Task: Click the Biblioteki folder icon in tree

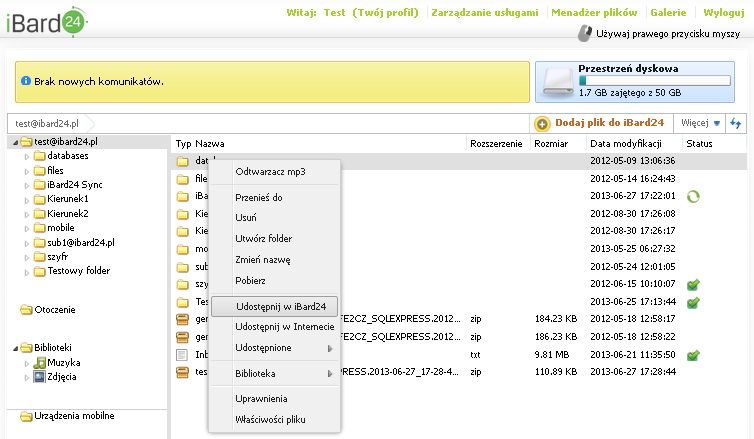Action: [26, 348]
